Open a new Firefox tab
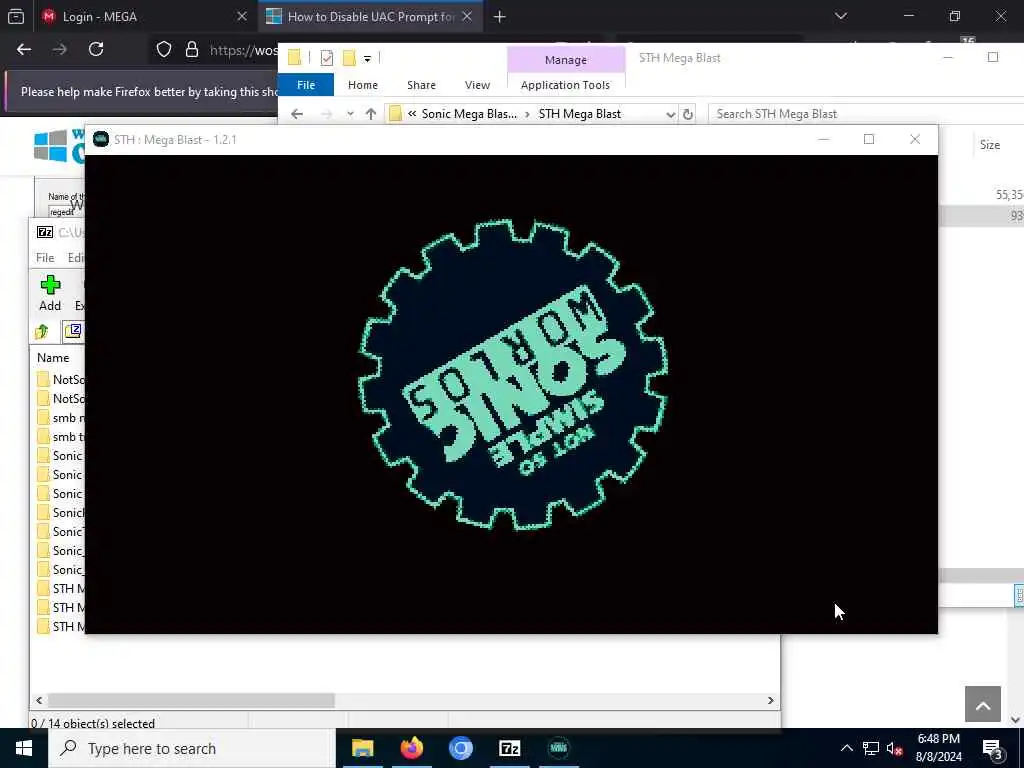The image size is (1024, 768). [x=500, y=17]
